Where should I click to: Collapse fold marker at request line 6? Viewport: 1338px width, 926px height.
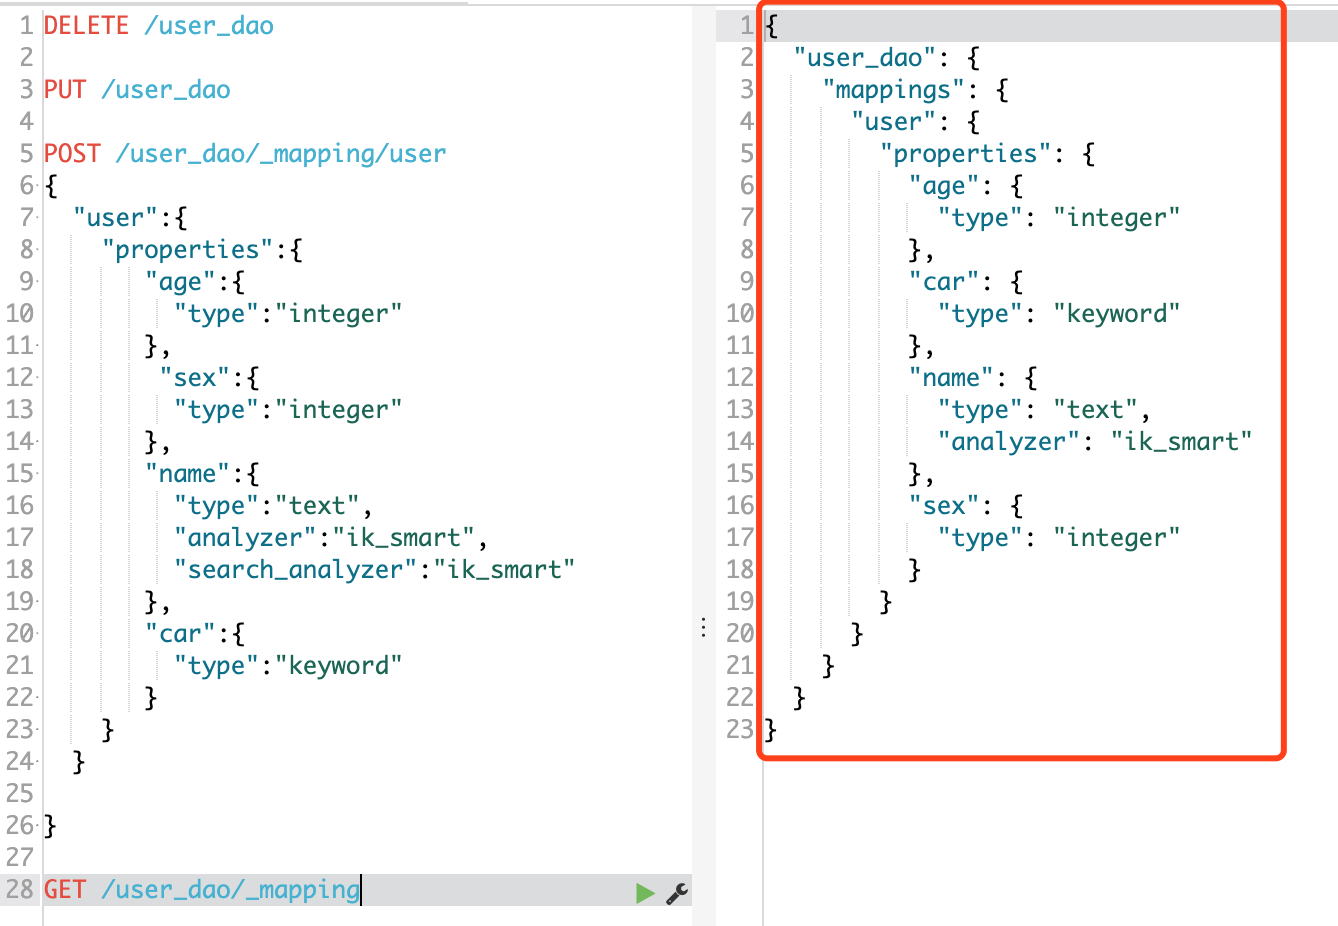click(x=38, y=186)
